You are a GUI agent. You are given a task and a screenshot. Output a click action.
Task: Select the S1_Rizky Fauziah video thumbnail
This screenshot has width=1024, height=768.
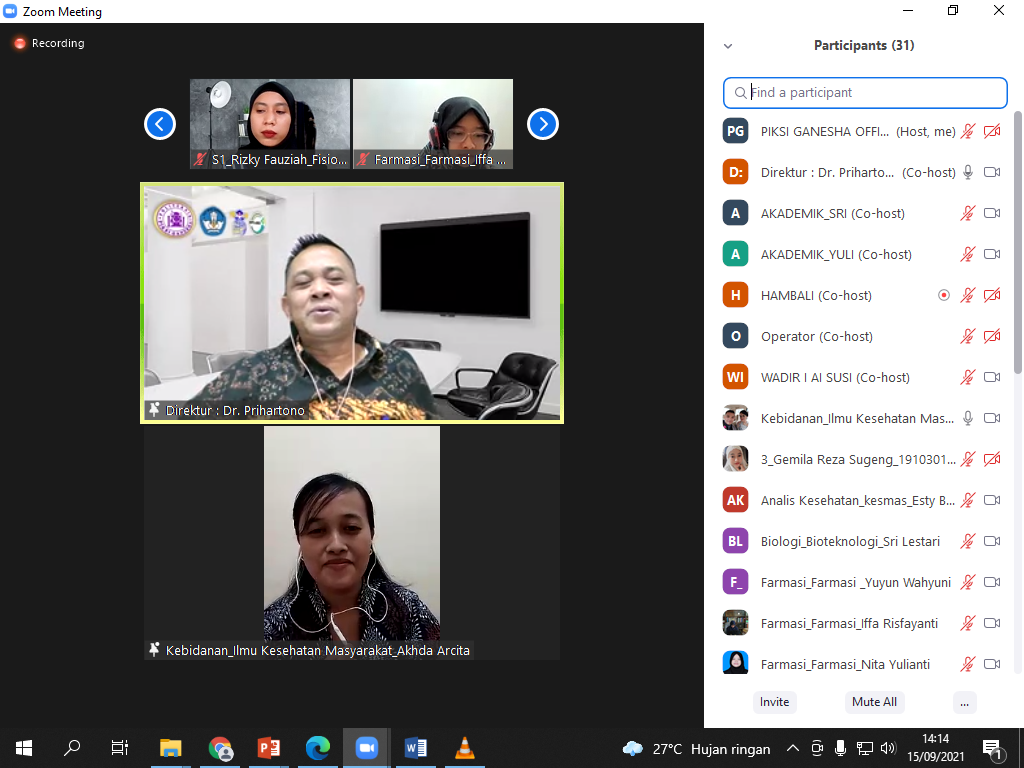click(270, 124)
